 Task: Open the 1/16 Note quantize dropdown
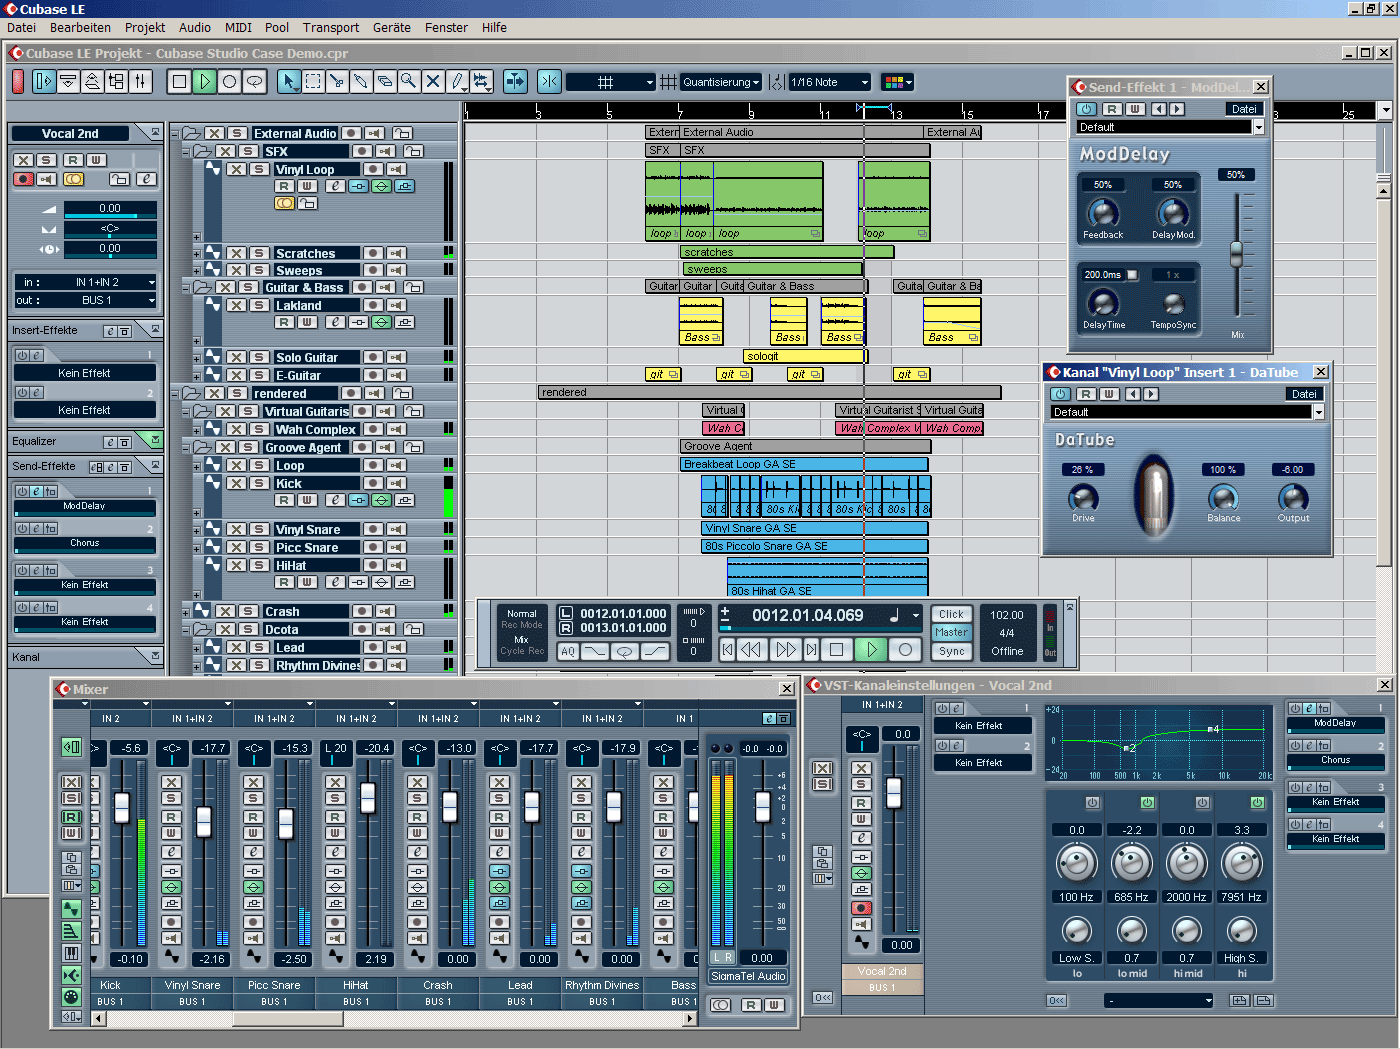[x=830, y=82]
